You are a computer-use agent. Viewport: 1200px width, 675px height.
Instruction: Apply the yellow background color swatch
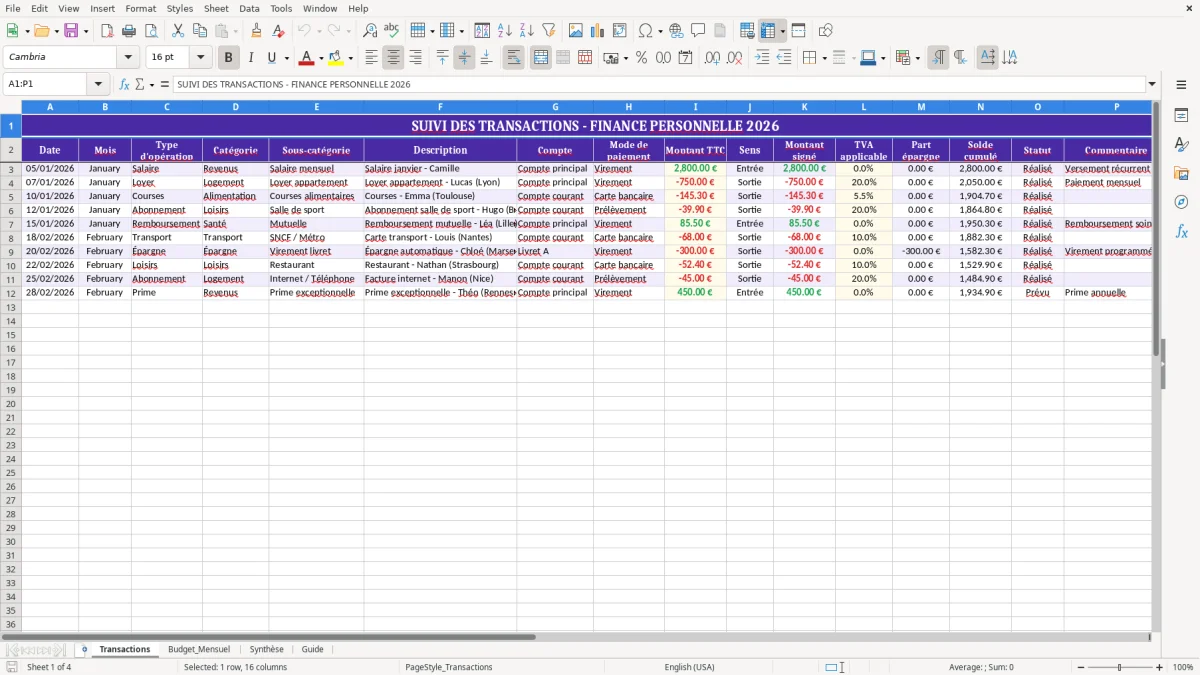pyautogui.click(x=336, y=58)
